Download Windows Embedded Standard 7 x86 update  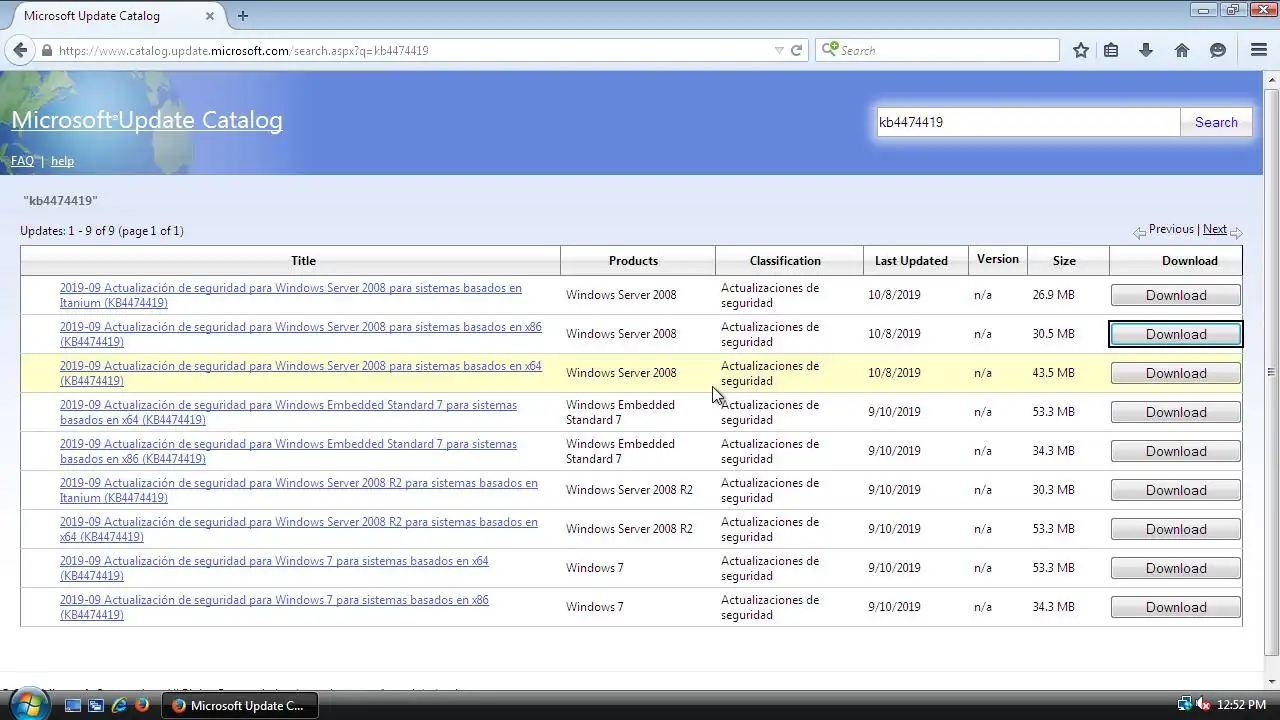(1176, 451)
